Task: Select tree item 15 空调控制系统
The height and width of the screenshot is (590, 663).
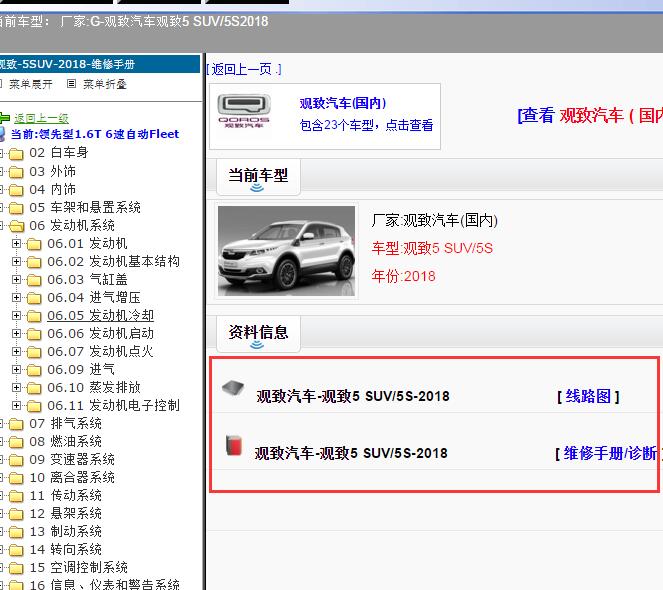Action: click(x=79, y=567)
